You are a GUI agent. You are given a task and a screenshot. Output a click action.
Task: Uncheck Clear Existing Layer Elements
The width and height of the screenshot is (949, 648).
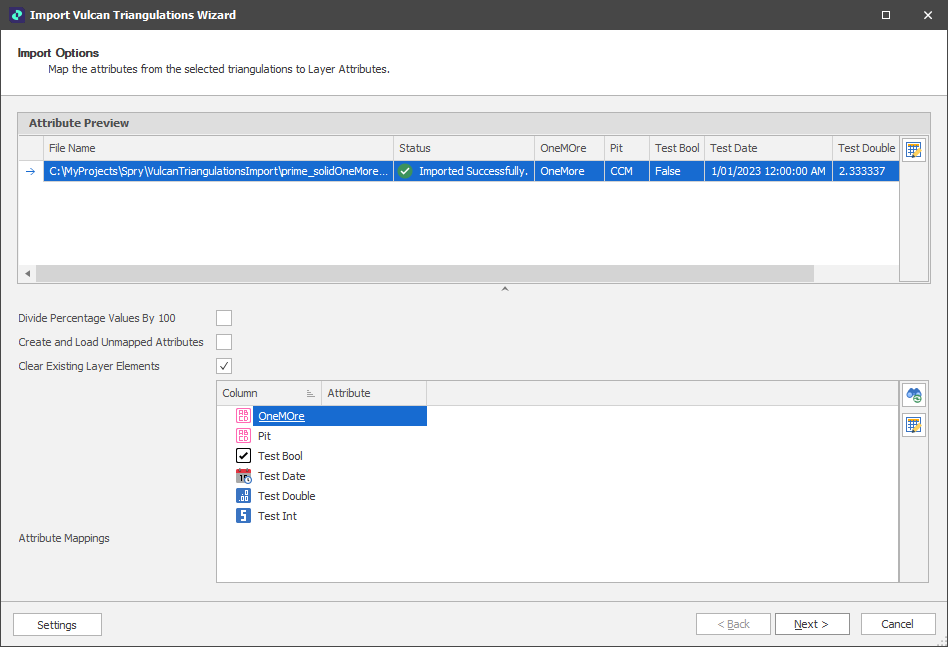(x=224, y=366)
